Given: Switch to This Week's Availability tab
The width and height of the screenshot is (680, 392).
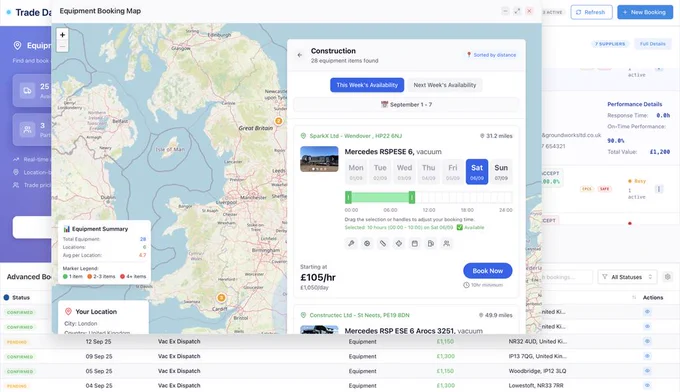Looking at the screenshot, I should 367,85.
